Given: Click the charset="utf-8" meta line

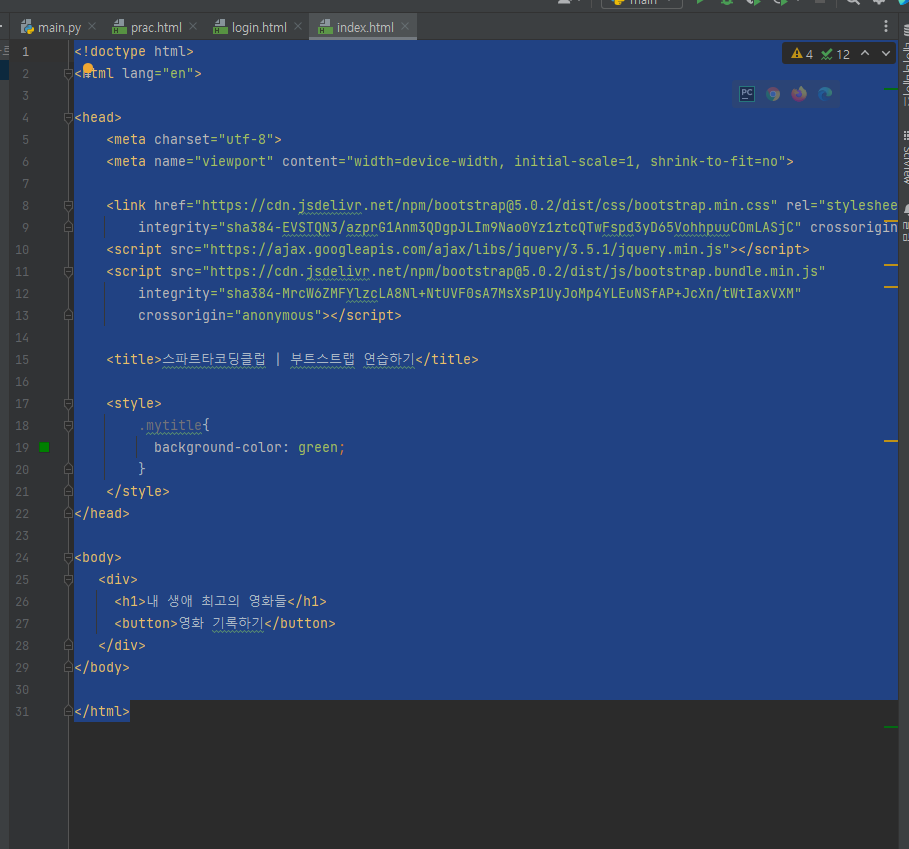Looking at the screenshot, I should click(194, 140).
